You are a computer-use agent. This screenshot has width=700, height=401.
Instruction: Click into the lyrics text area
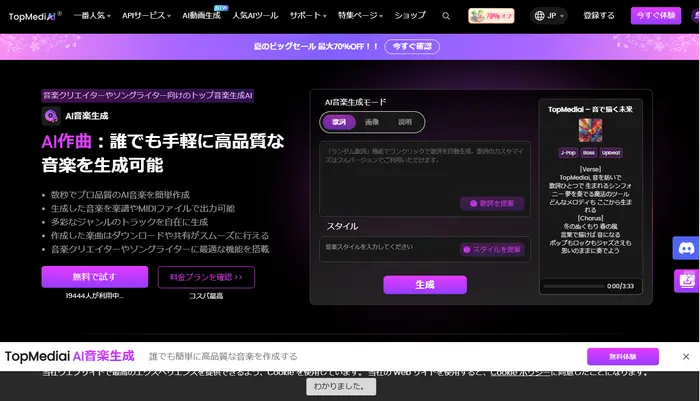pos(425,179)
